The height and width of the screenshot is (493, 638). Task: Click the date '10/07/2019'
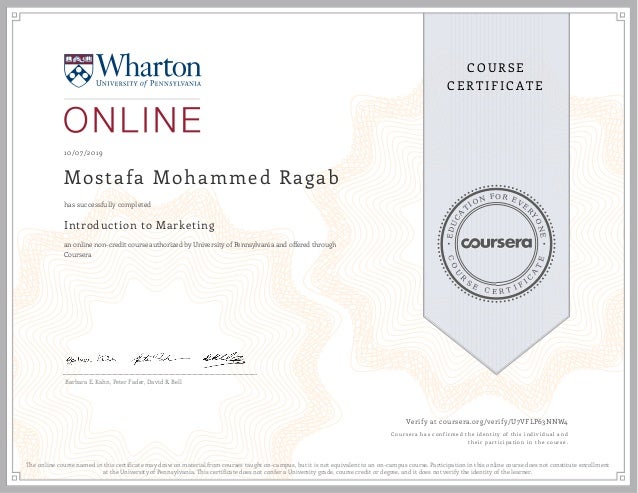(83, 153)
